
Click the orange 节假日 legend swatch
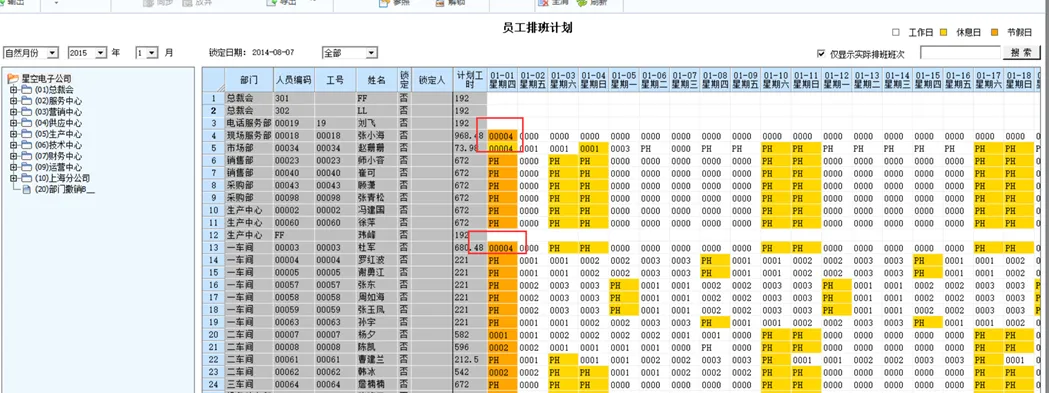pos(995,32)
